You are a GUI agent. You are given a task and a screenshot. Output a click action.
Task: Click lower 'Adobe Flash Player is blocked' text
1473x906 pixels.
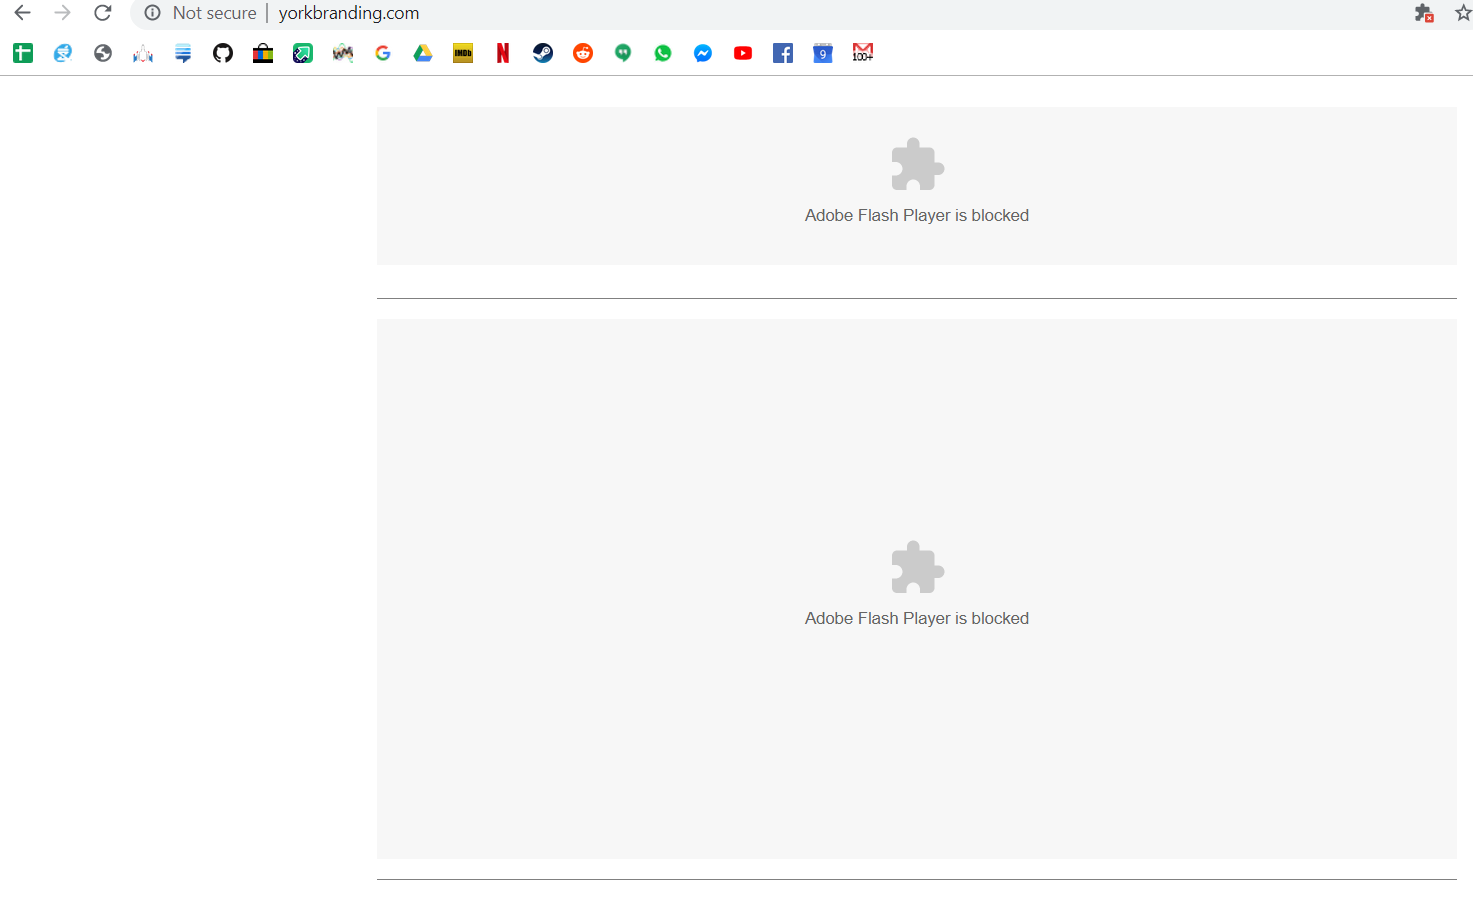tap(917, 618)
